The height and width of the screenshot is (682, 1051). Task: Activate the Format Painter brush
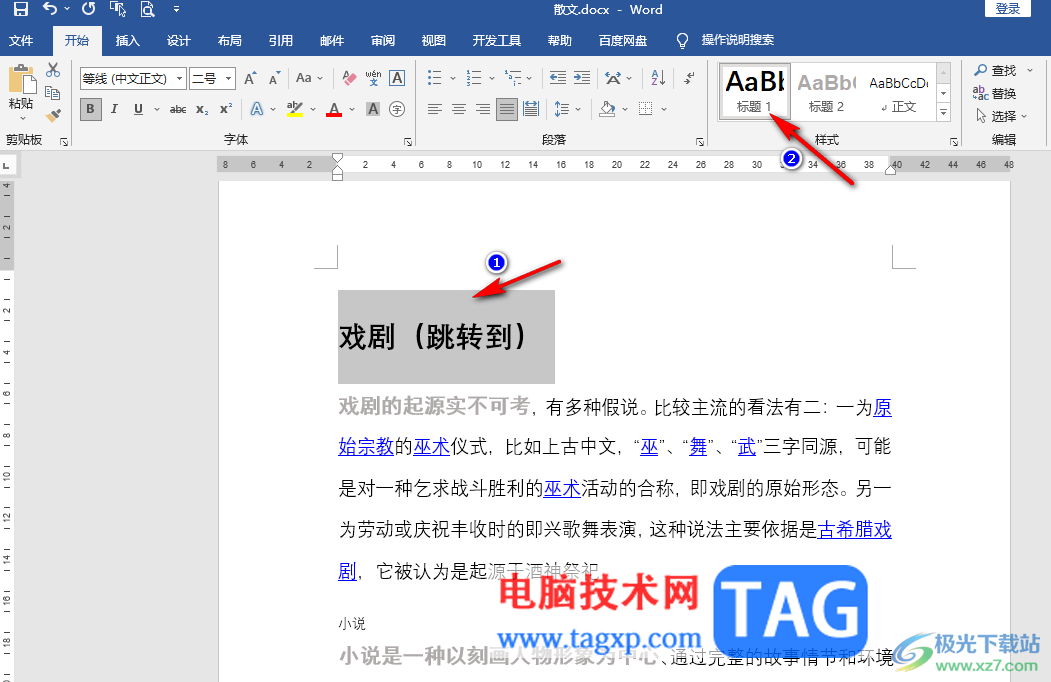click(53, 115)
